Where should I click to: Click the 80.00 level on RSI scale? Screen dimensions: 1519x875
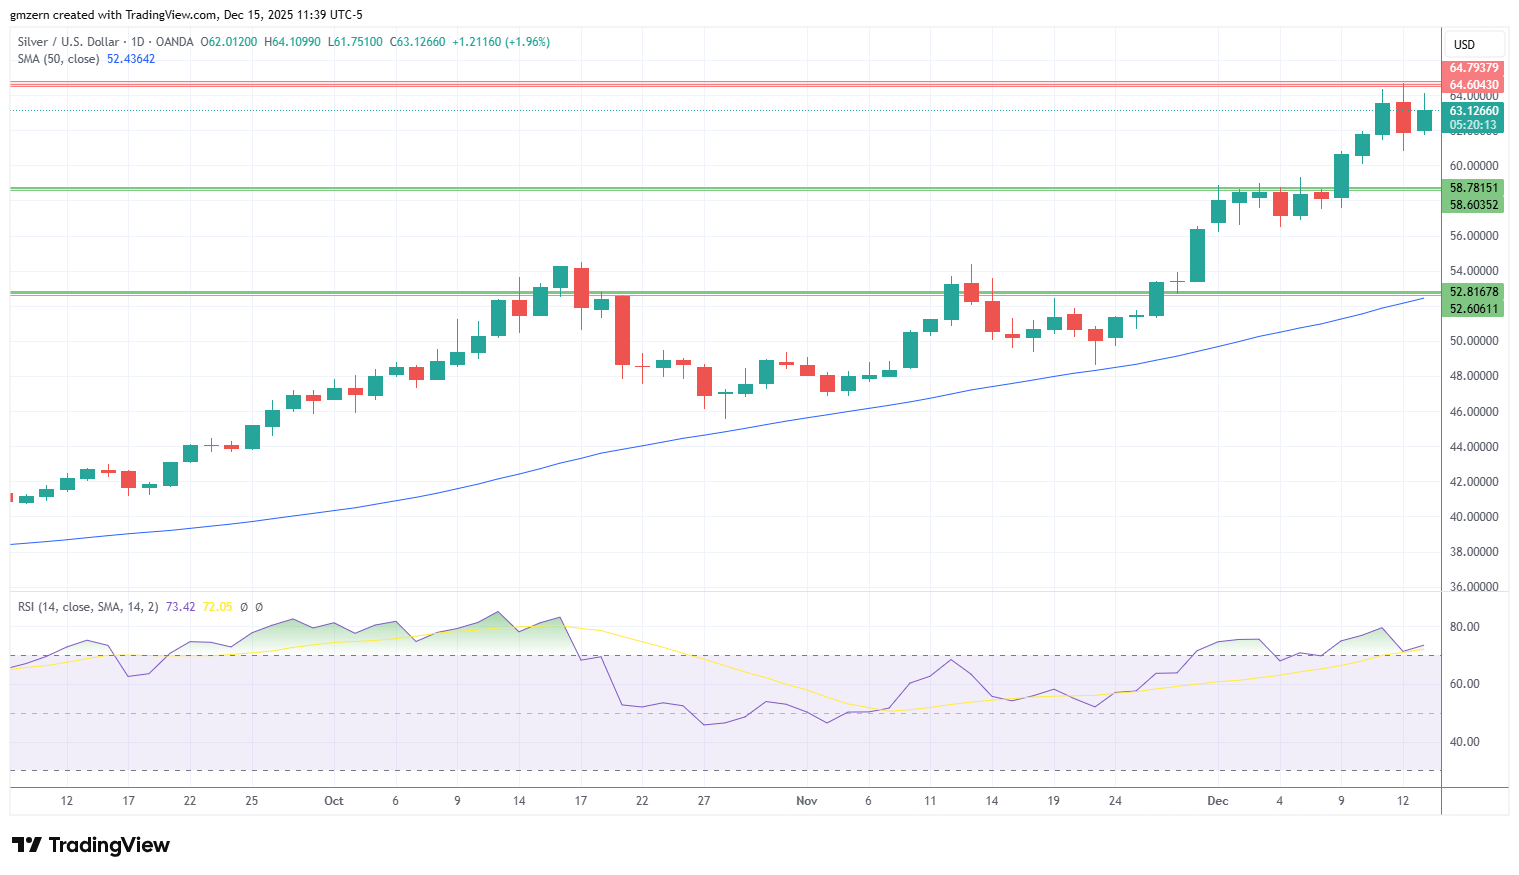click(x=1465, y=627)
